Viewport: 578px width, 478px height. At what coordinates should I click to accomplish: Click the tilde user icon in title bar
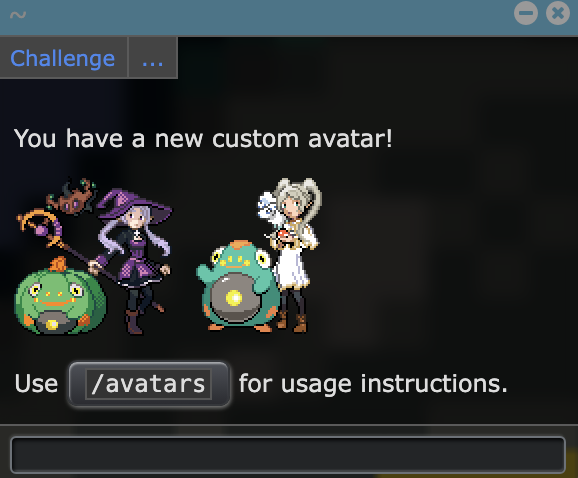(x=18, y=15)
